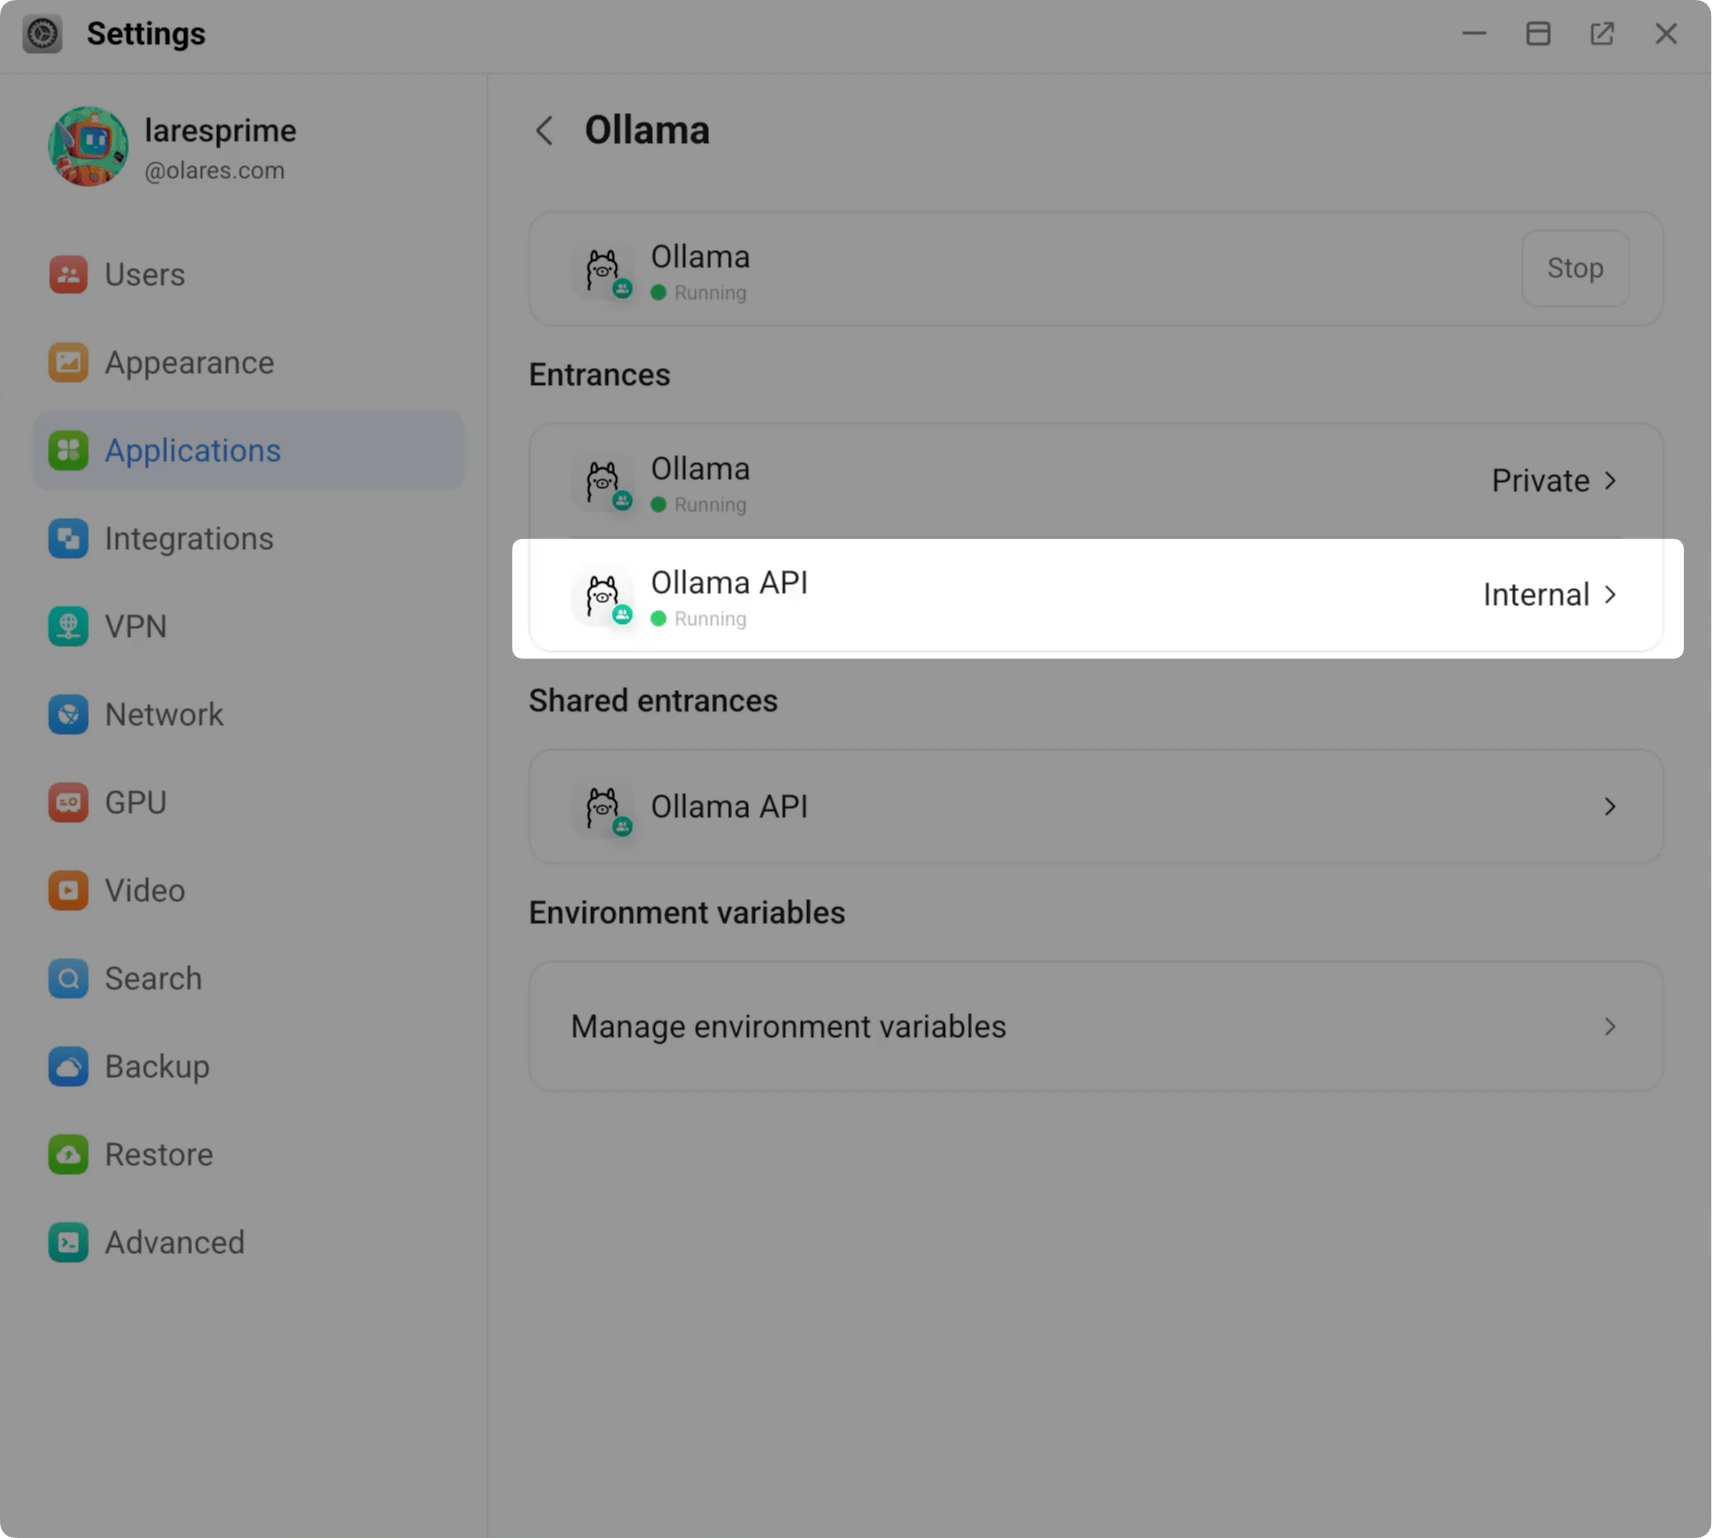Click the Users icon in the sidebar
1712x1538 pixels.
(x=67, y=274)
